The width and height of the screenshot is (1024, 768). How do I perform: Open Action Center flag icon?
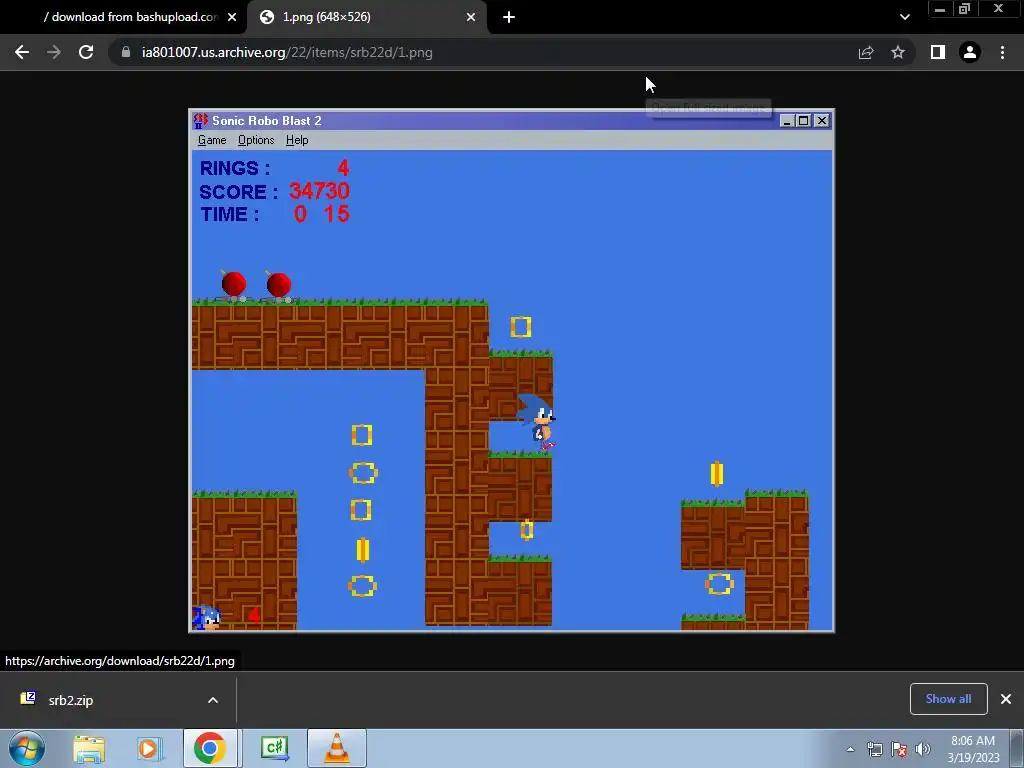coord(899,749)
